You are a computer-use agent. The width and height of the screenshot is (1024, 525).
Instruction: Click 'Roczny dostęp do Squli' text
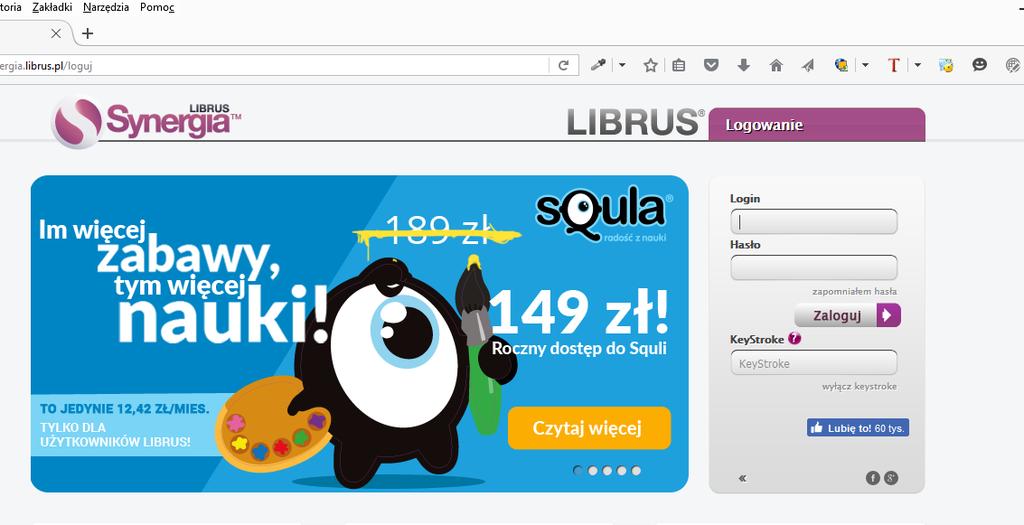point(579,348)
